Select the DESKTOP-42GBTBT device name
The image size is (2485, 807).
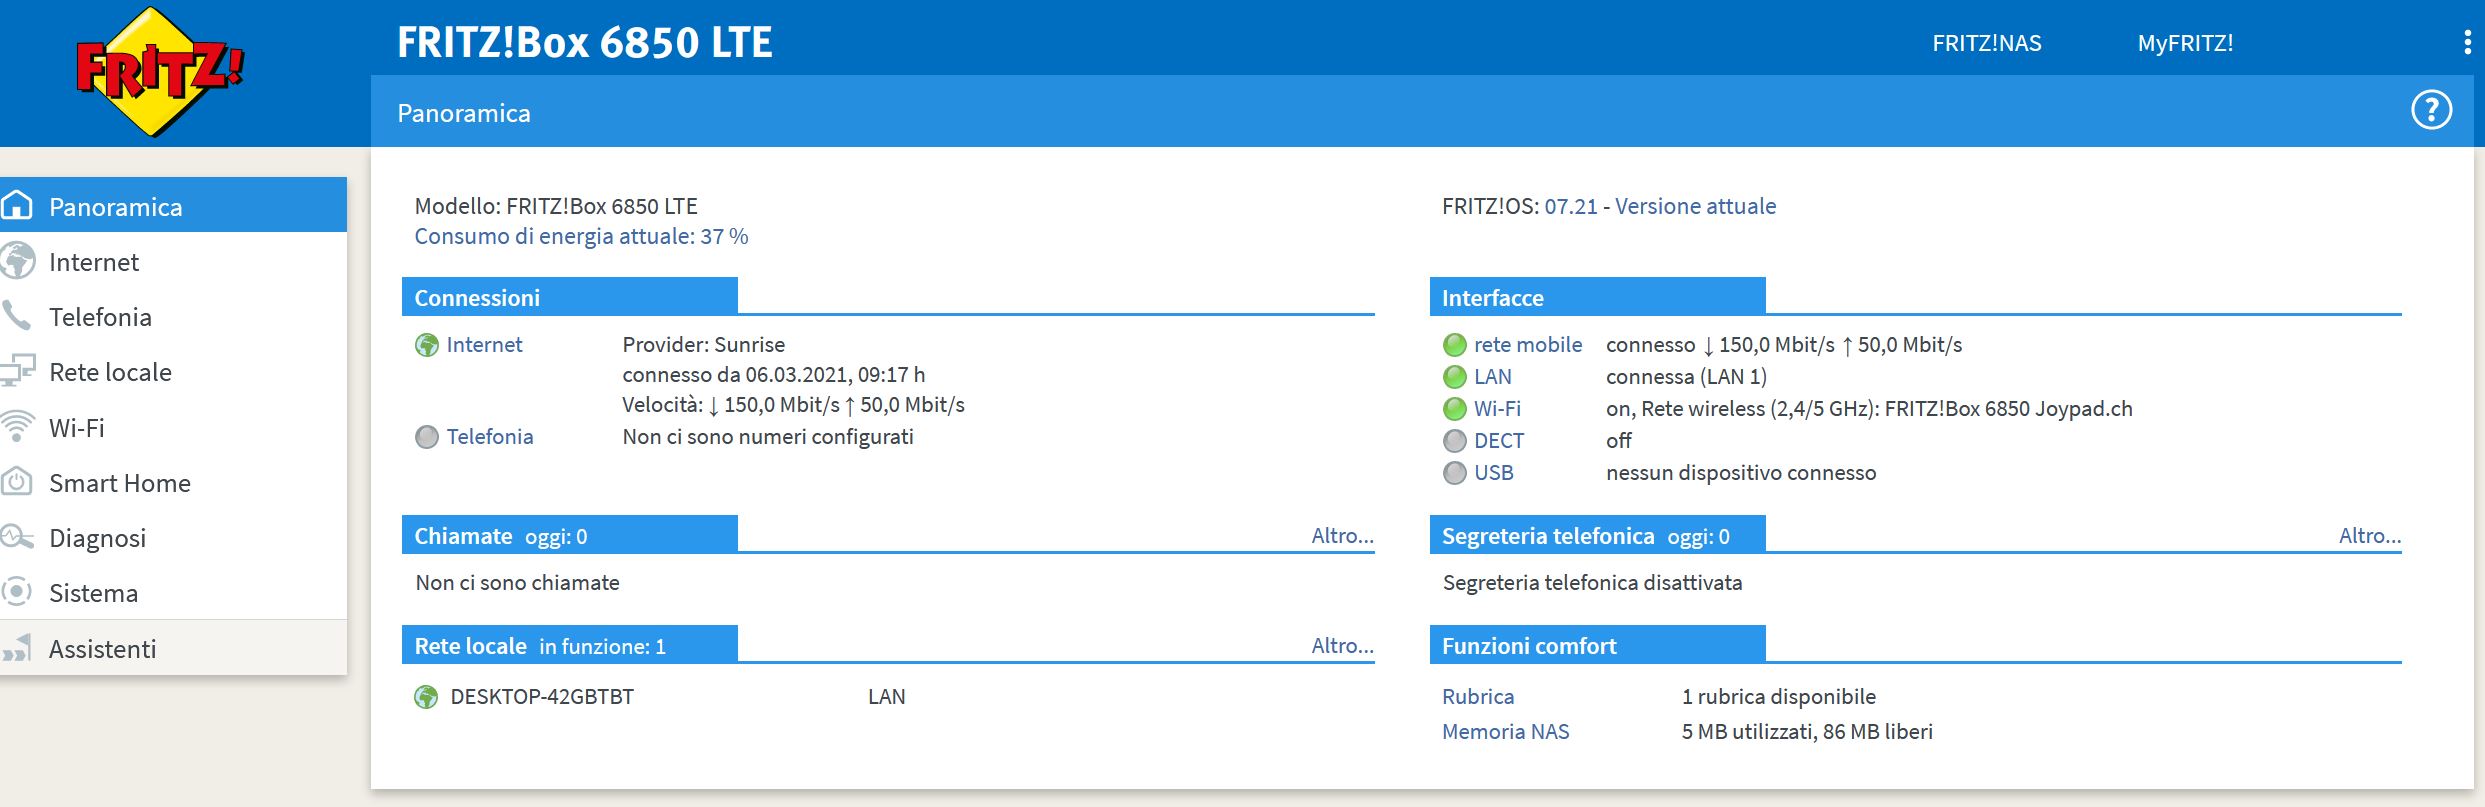pyautogui.click(x=542, y=697)
